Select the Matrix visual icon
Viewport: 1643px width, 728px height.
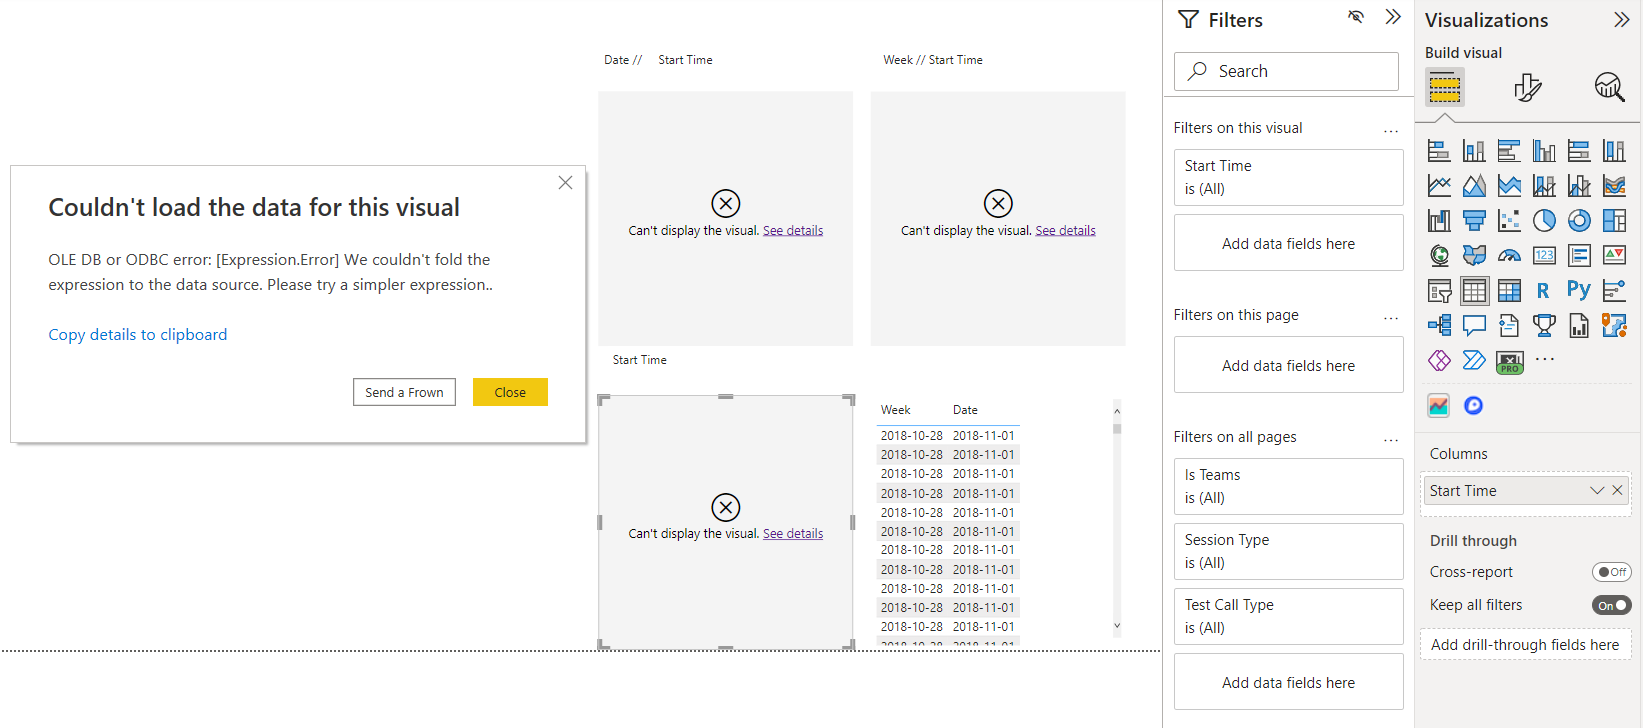pos(1509,291)
